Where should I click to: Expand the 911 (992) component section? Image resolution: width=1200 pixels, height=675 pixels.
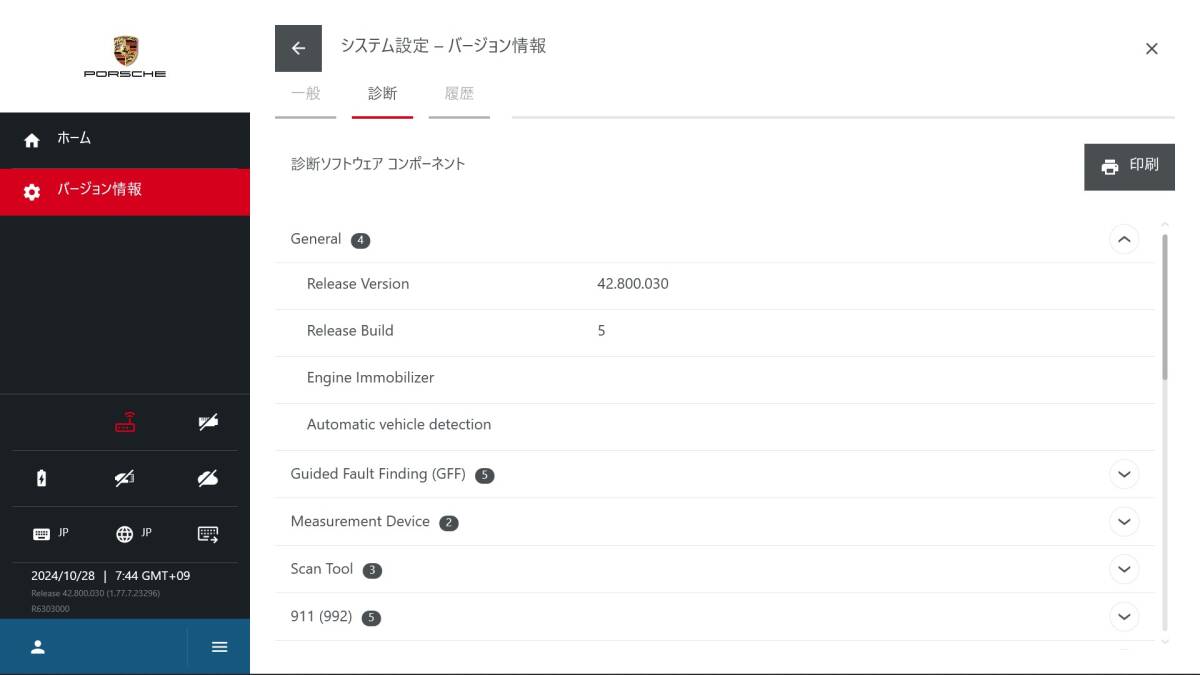tap(1124, 617)
